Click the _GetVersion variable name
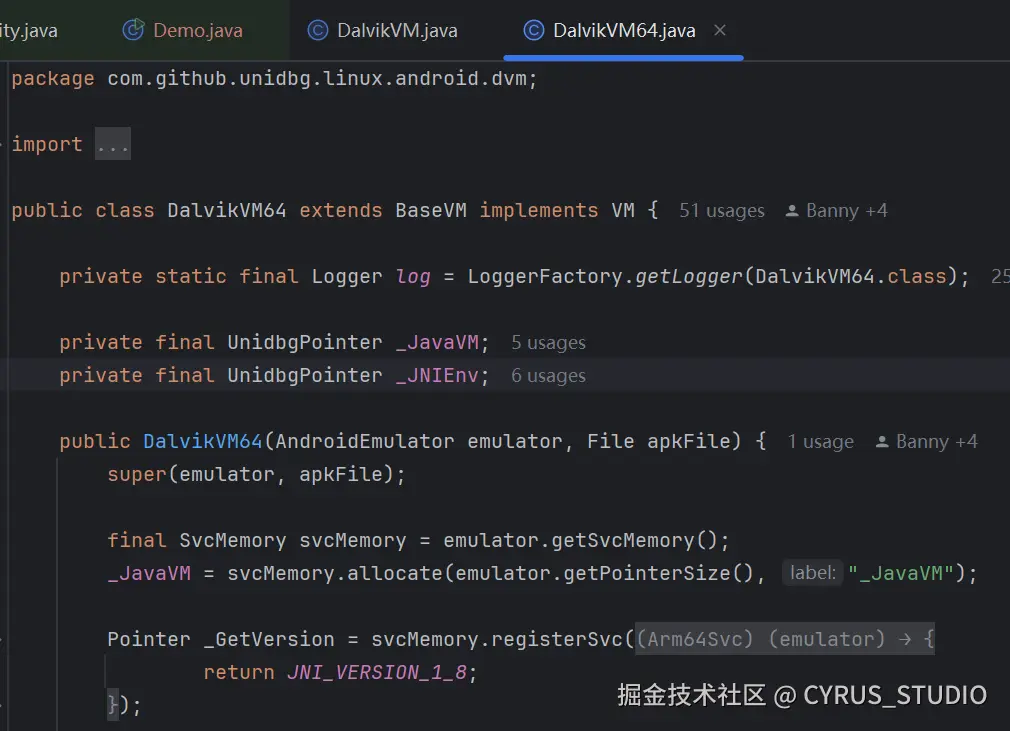Image resolution: width=1010 pixels, height=731 pixels. (x=269, y=639)
